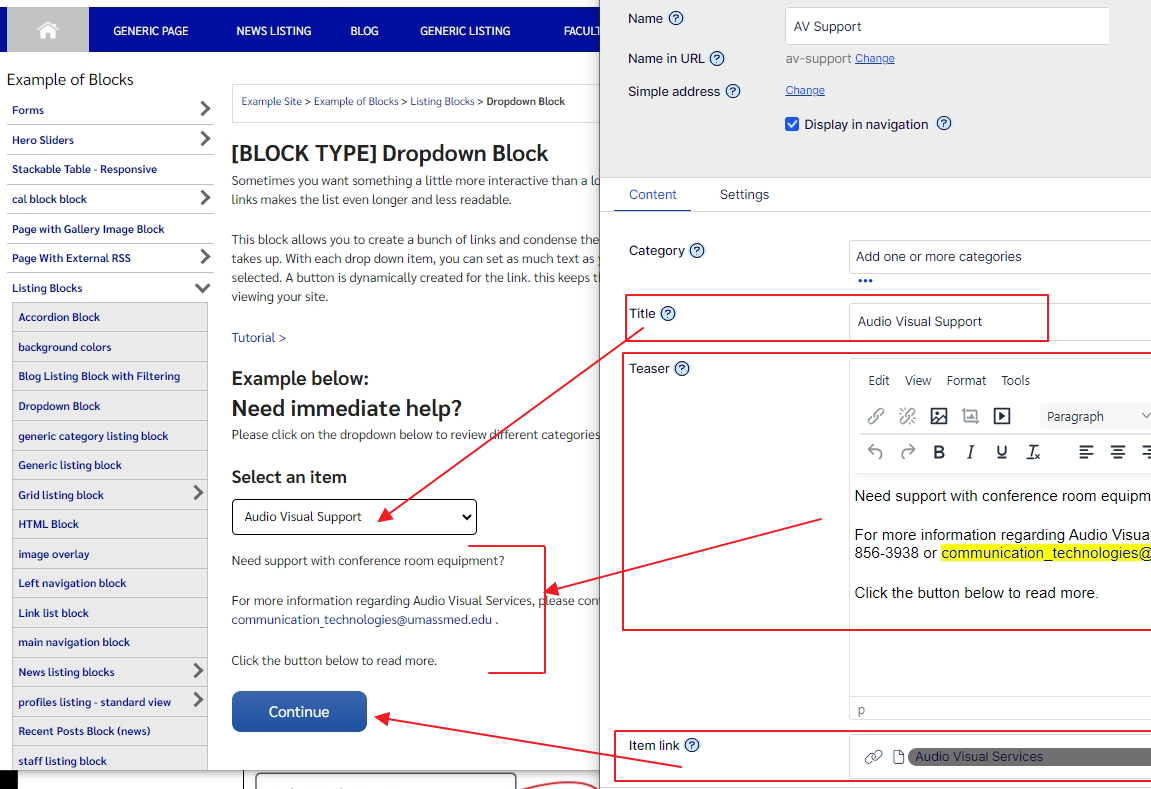1151x789 pixels.
Task: Click the home icon in navigation bar
Action: (47, 30)
